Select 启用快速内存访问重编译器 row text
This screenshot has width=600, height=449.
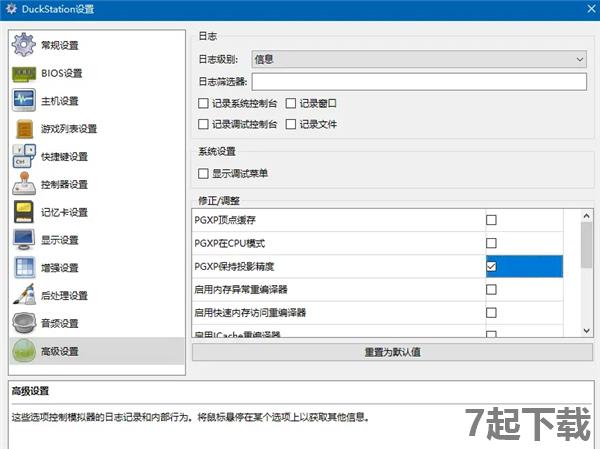(x=250, y=313)
